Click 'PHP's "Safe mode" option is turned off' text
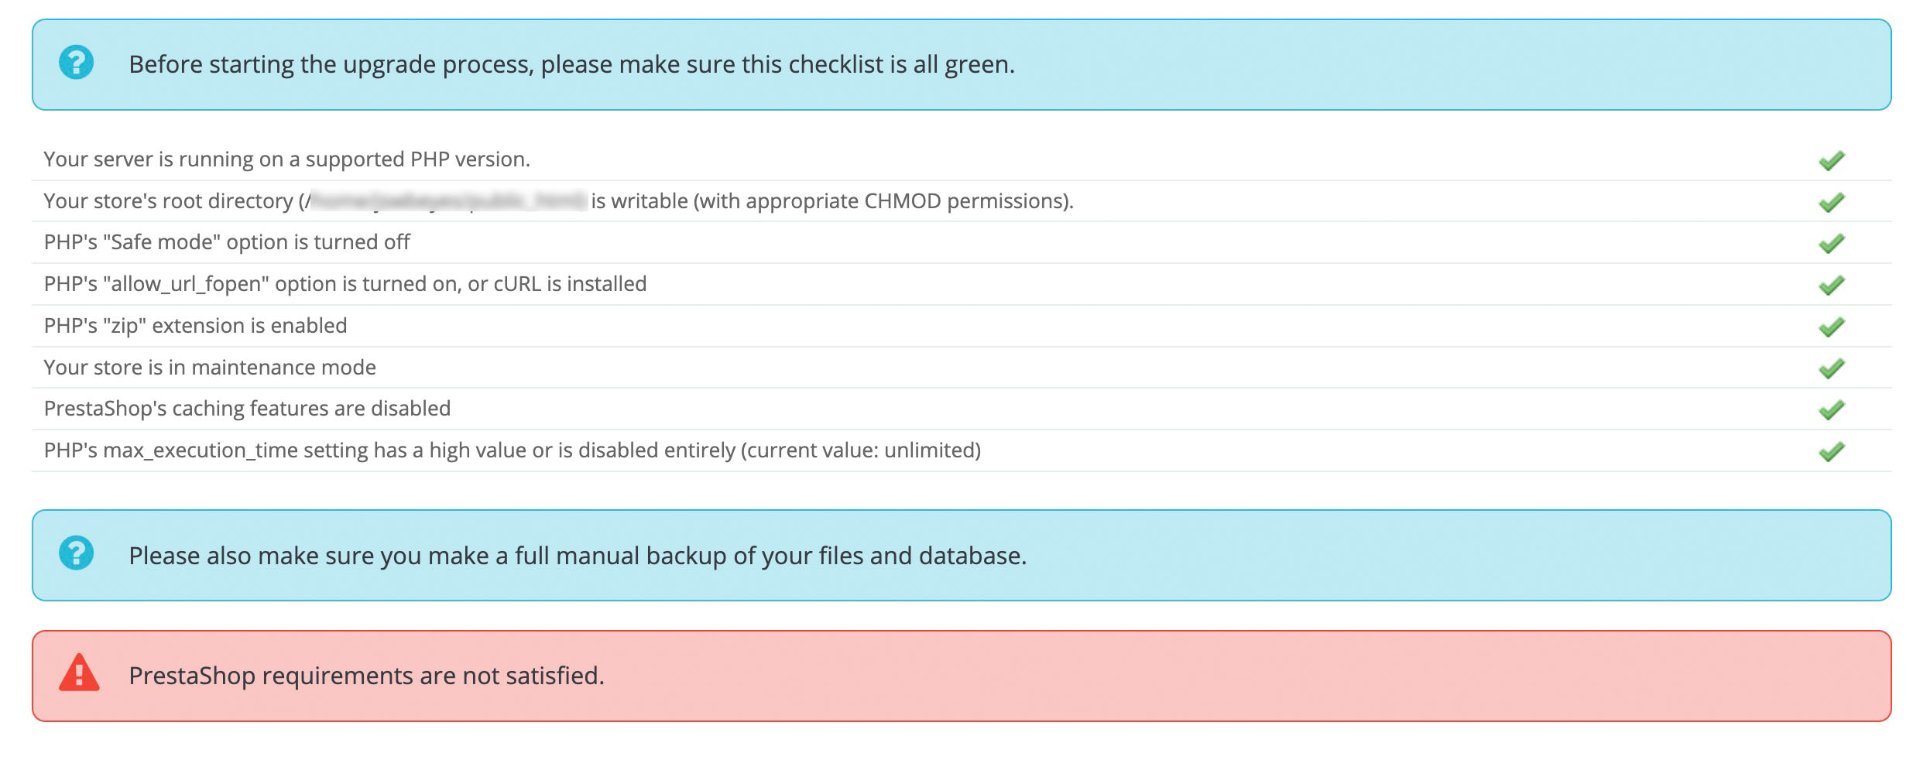The width and height of the screenshot is (1920, 760). point(227,242)
